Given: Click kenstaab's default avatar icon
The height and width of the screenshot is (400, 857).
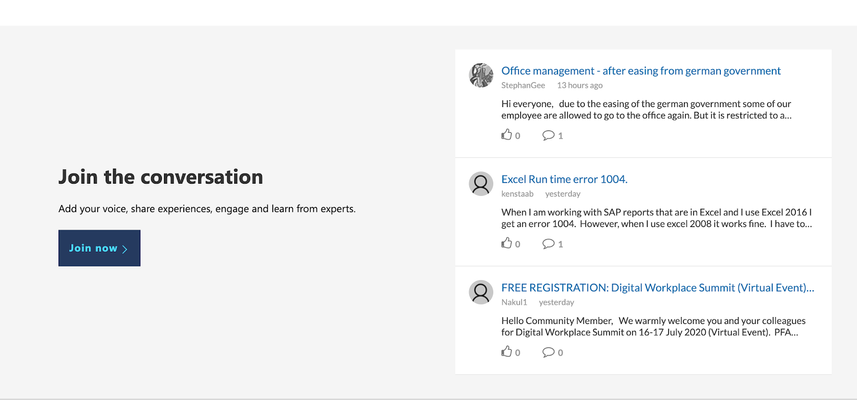Looking at the screenshot, I should (481, 184).
